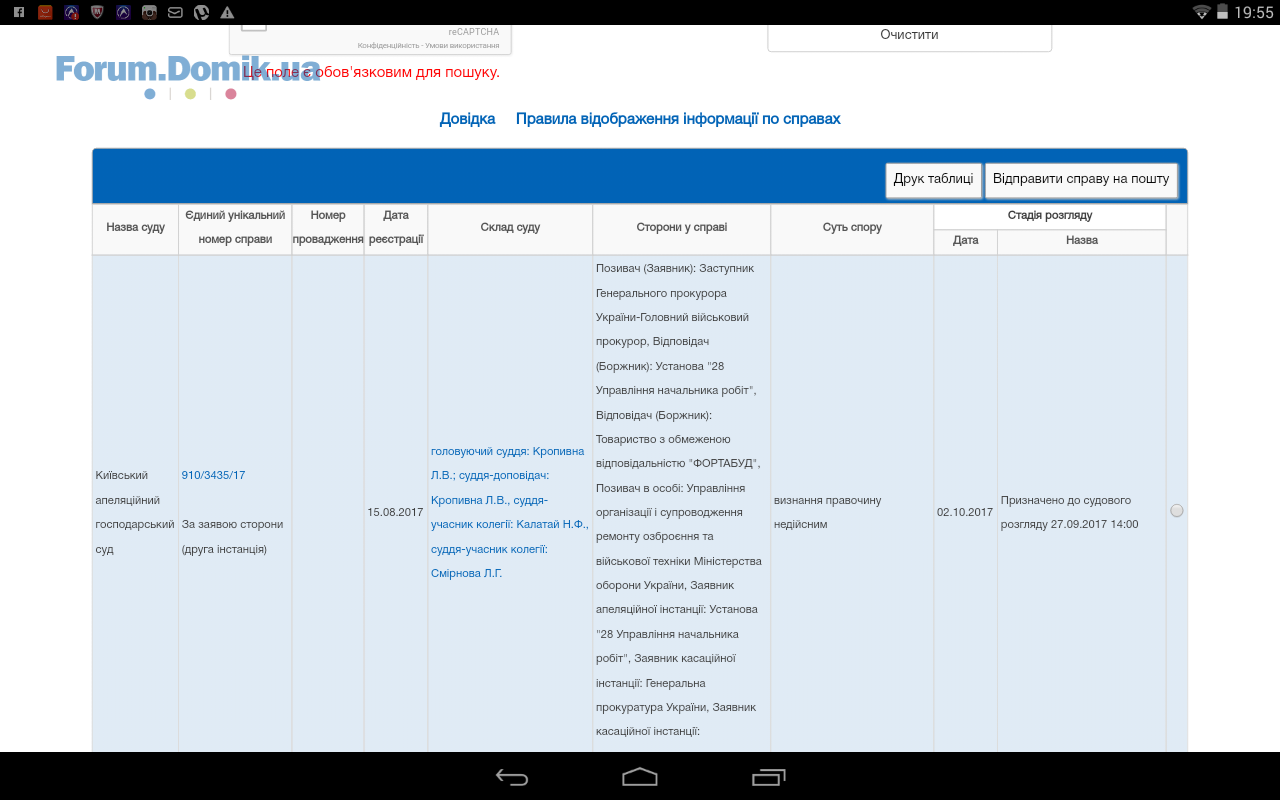Tap the orange shopping bag notification icon
1280x800 pixels.
click(45, 12)
